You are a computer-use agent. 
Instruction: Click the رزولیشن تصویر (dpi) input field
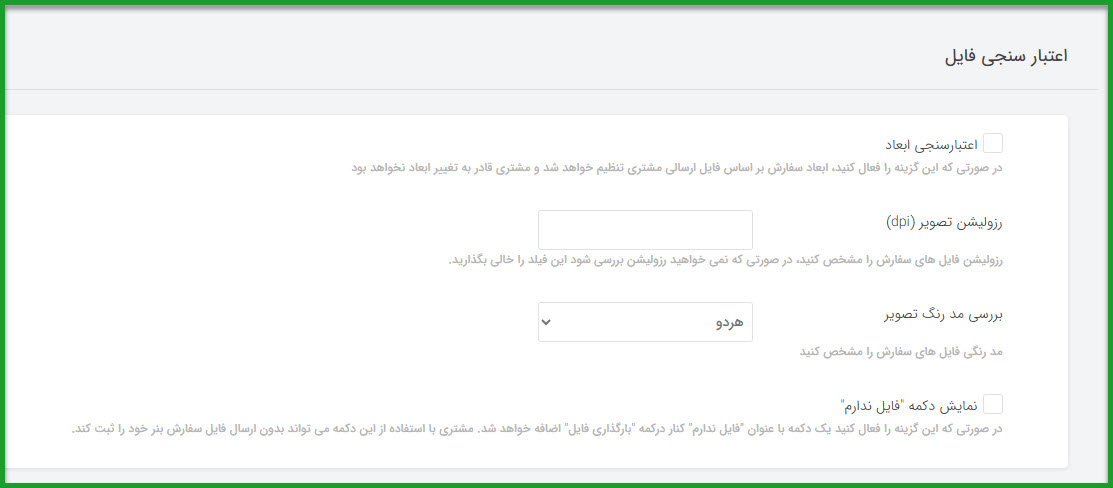(x=645, y=229)
